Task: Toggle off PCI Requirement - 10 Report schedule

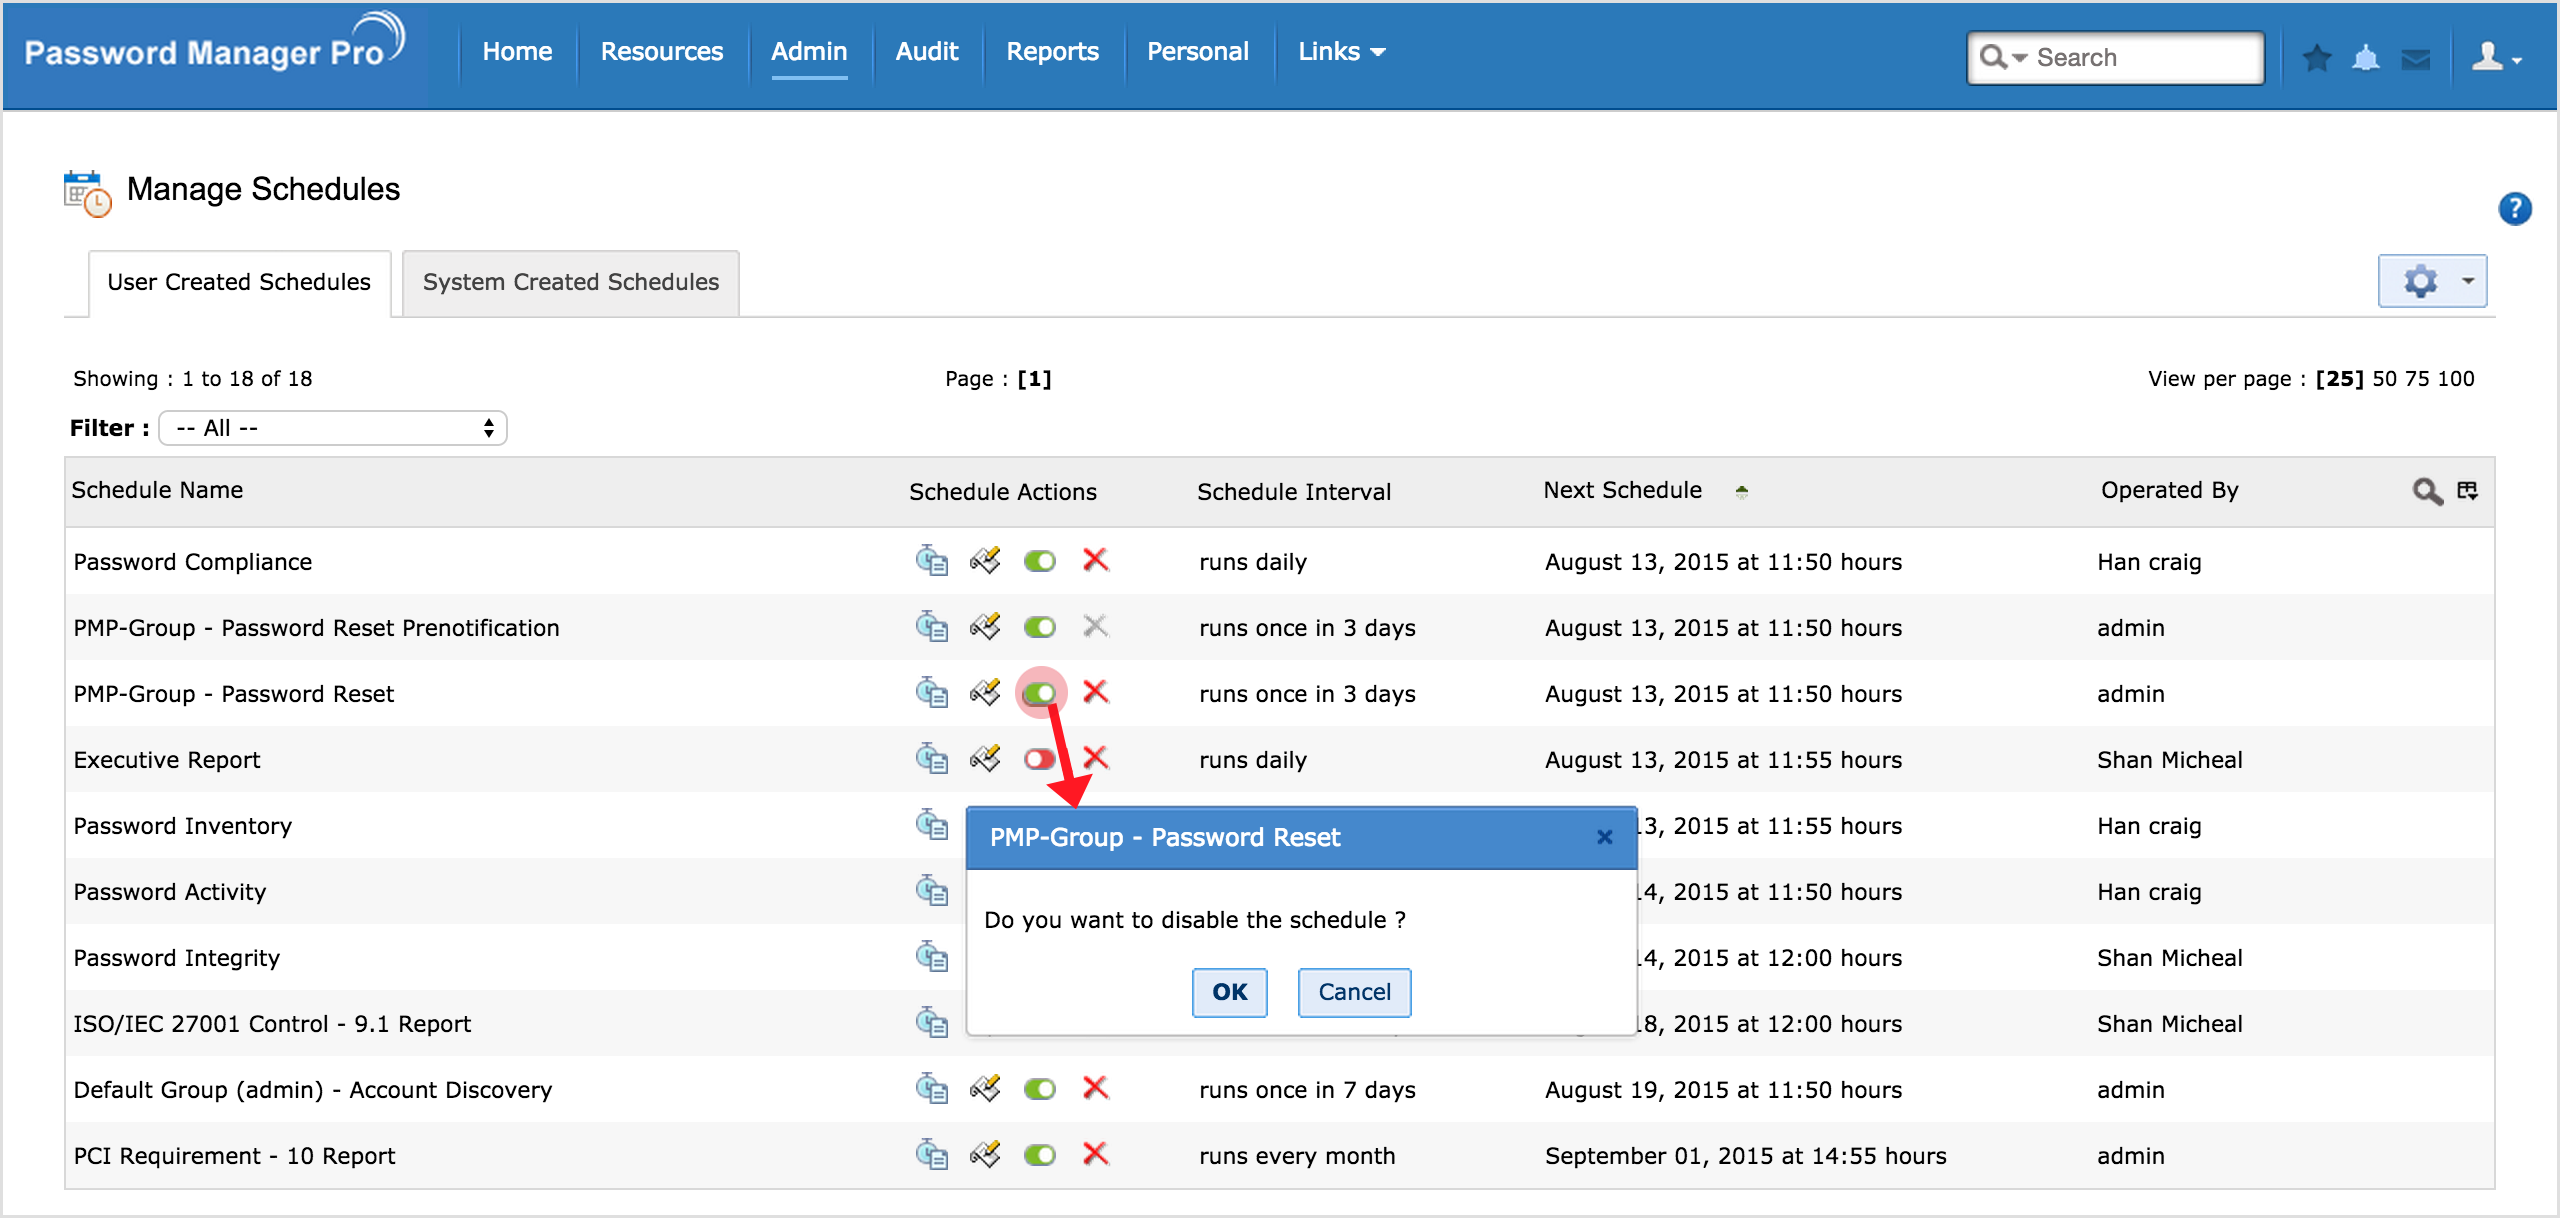Action: coord(1039,1155)
